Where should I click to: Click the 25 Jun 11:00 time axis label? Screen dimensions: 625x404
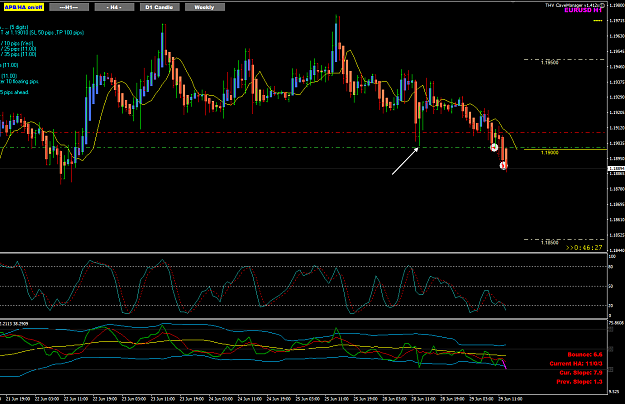pyautogui.click(x=336, y=399)
